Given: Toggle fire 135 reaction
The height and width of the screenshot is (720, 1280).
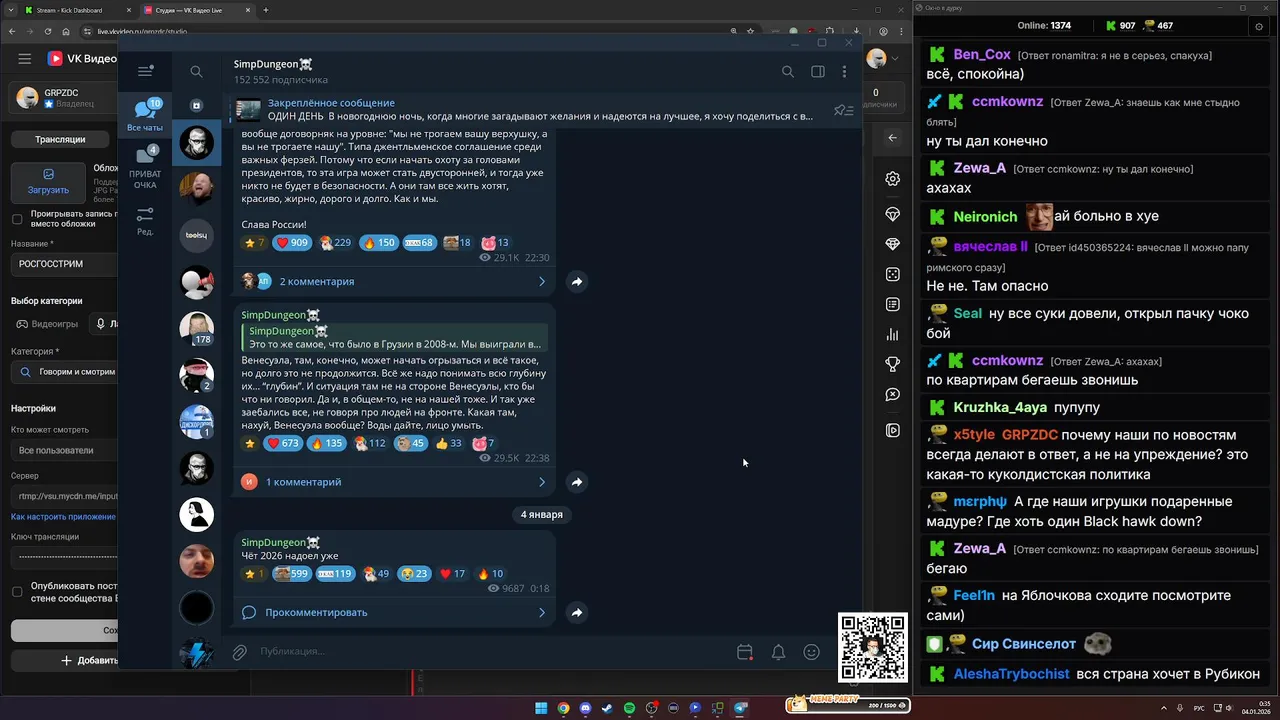Looking at the screenshot, I should pyautogui.click(x=326, y=443).
